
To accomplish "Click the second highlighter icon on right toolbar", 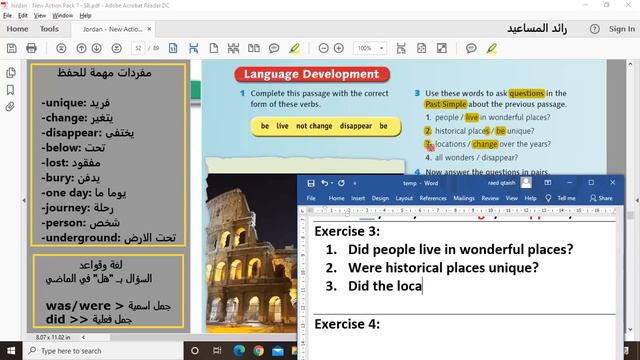I will pyautogui.click(x=491, y=48).
